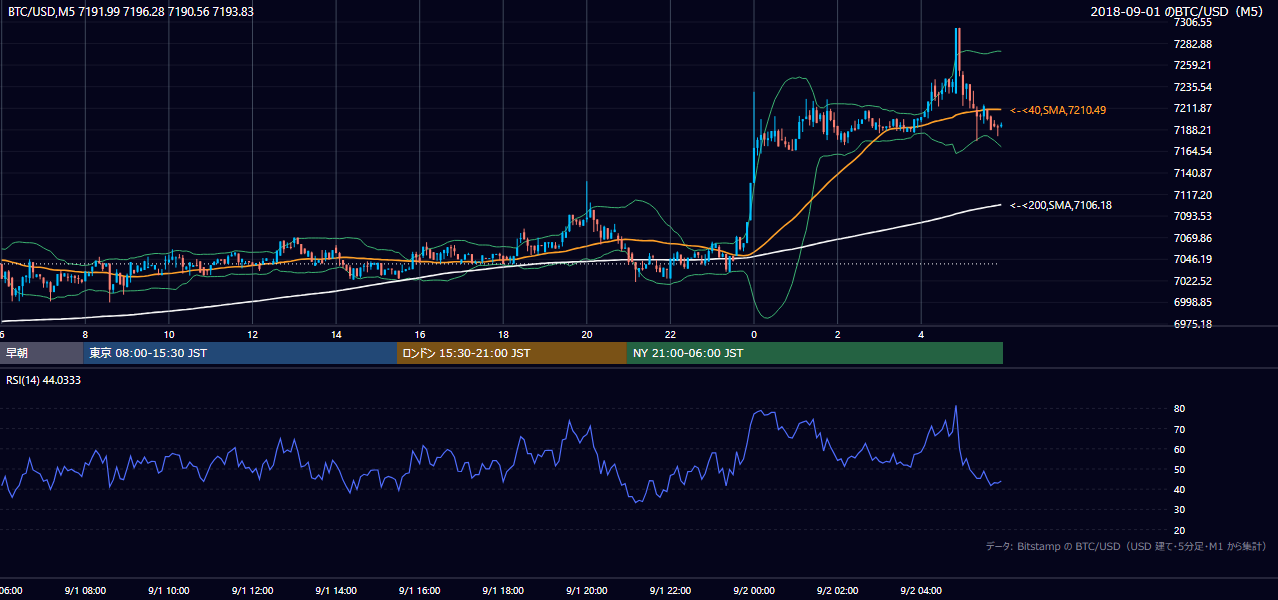1278x600 pixels.
Task: Click hour tick 16 under the price chart
Action: pos(420,335)
